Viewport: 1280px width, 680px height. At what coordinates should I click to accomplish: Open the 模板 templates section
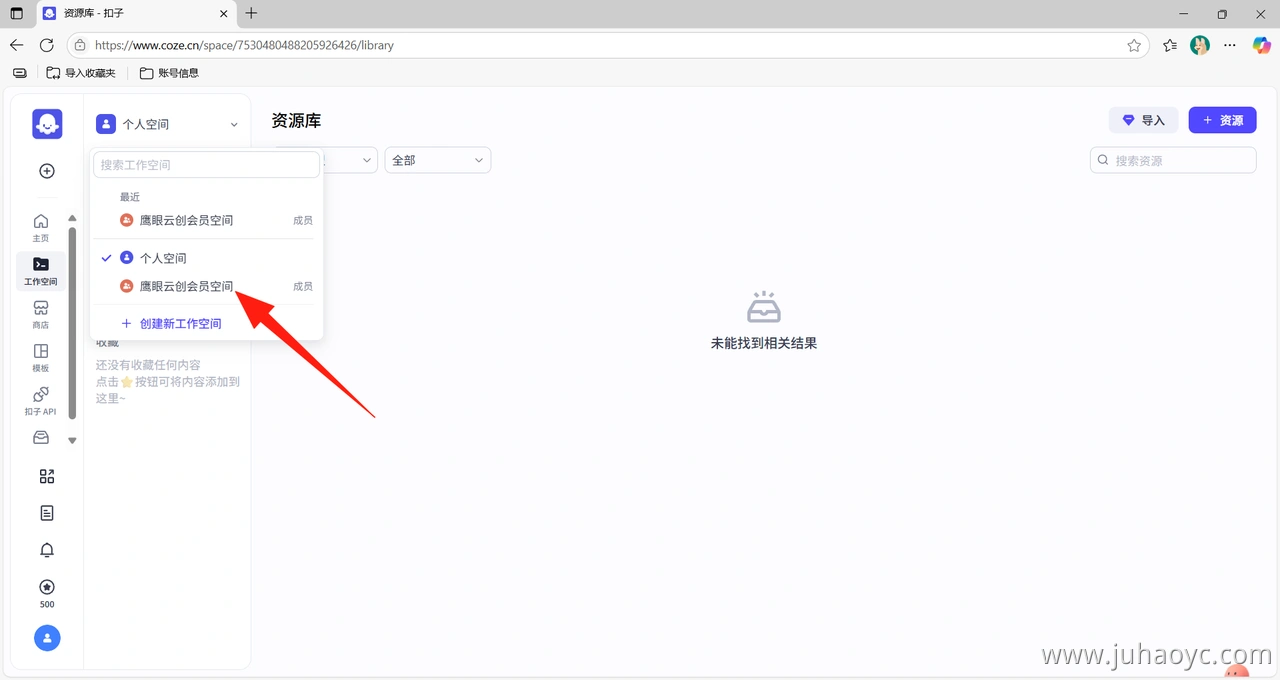point(41,358)
